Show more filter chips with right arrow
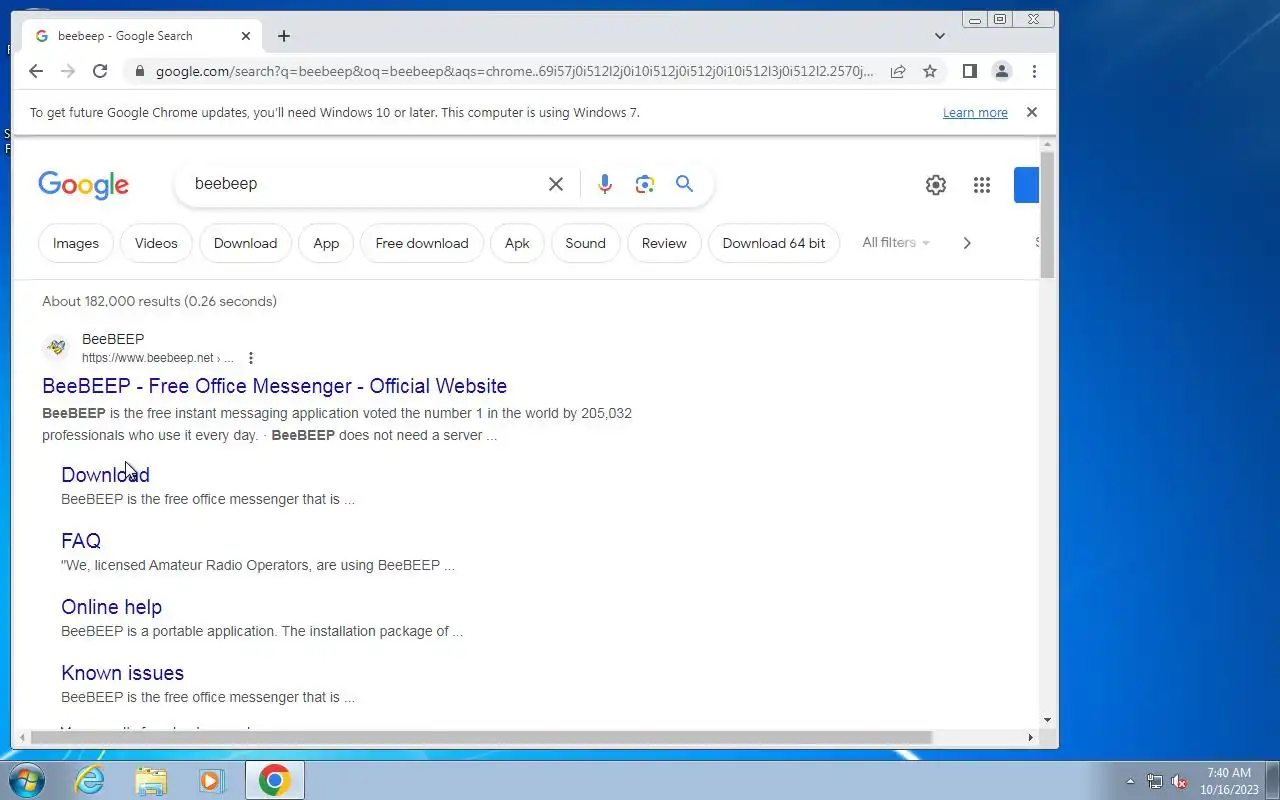This screenshot has height=800, width=1280. (966, 243)
